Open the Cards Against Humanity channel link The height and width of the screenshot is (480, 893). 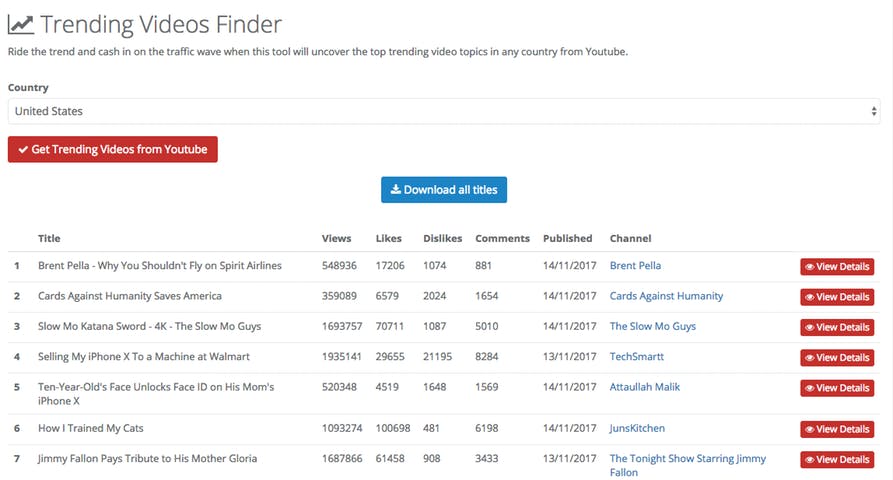666,296
